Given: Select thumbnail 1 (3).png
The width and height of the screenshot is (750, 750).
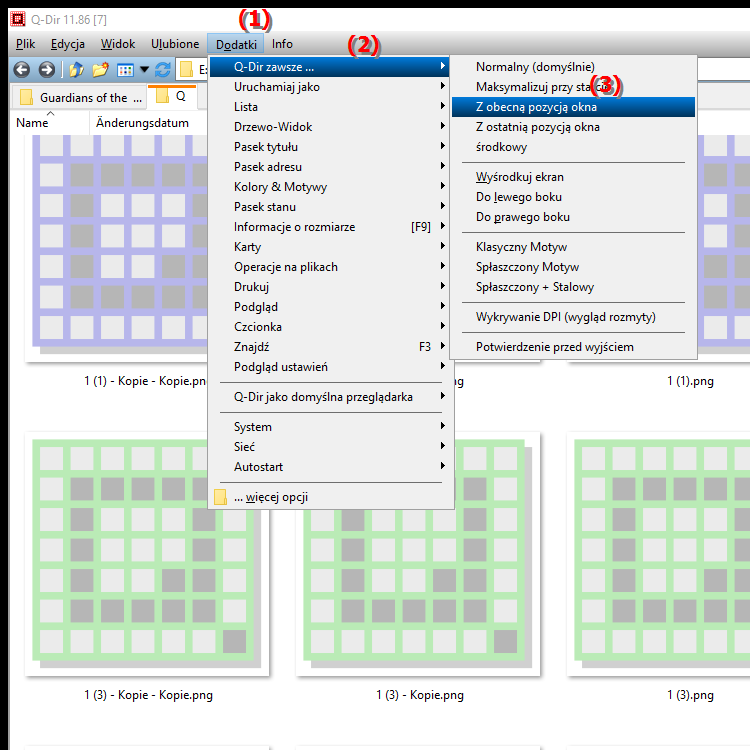Looking at the screenshot, I should [x=659, y=554].
